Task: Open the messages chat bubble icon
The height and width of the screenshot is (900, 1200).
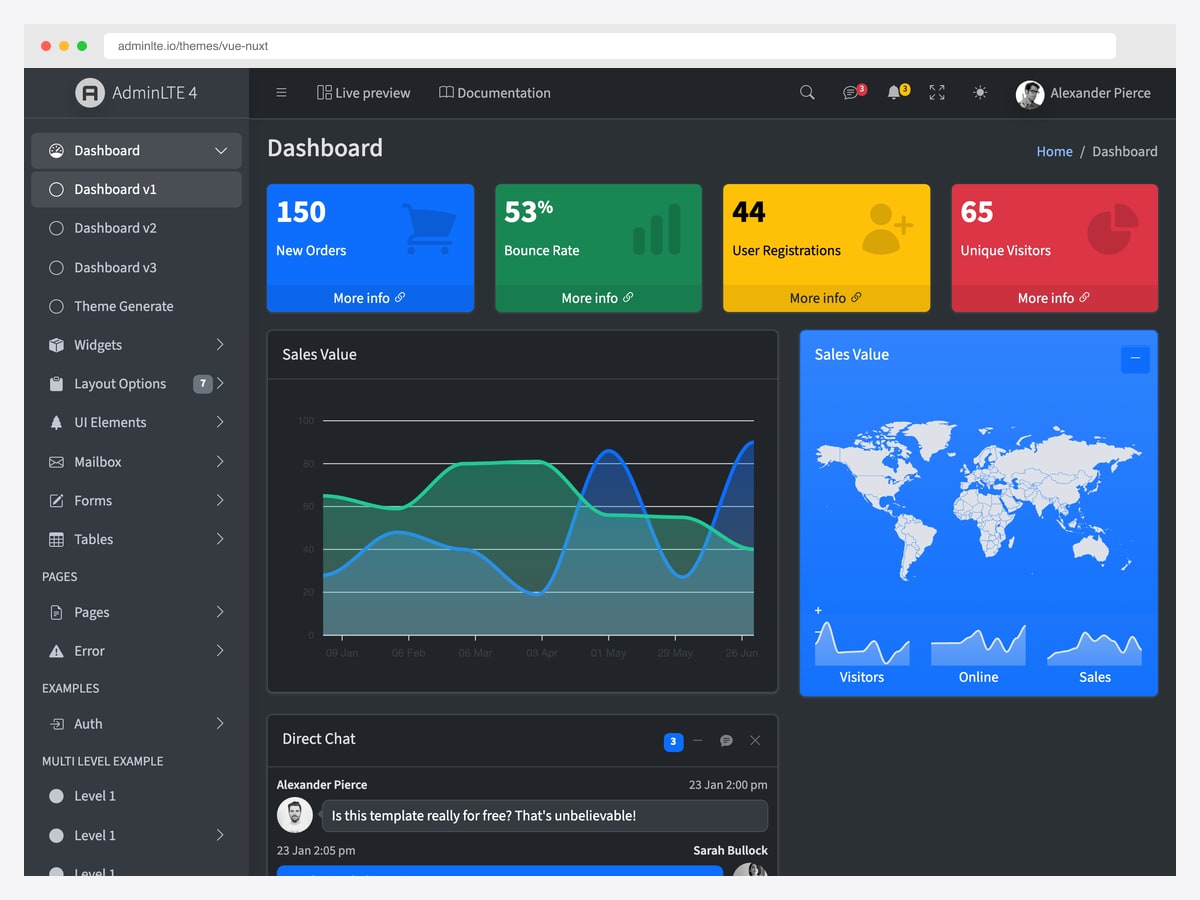Action: point(850,92)
